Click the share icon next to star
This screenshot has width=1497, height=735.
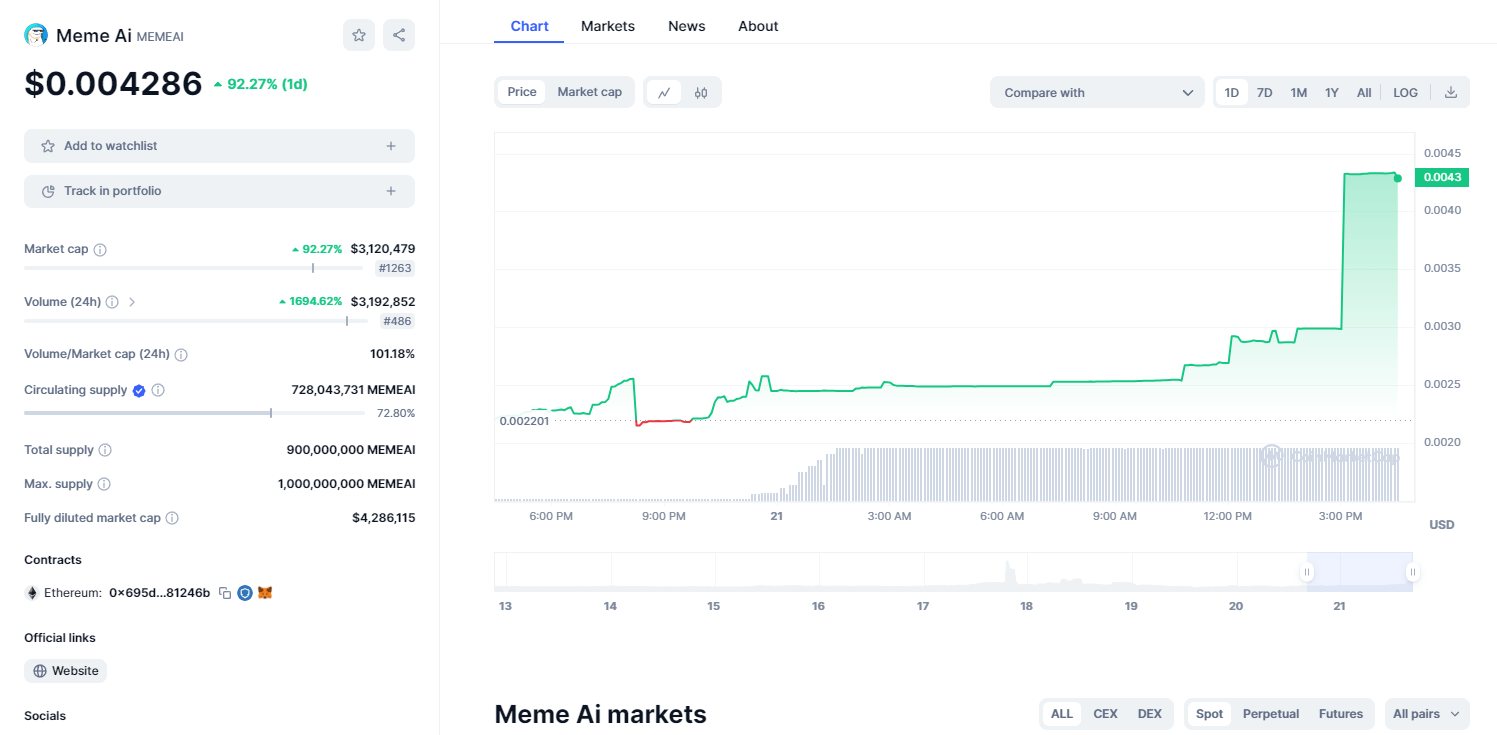tap(399, 35)
